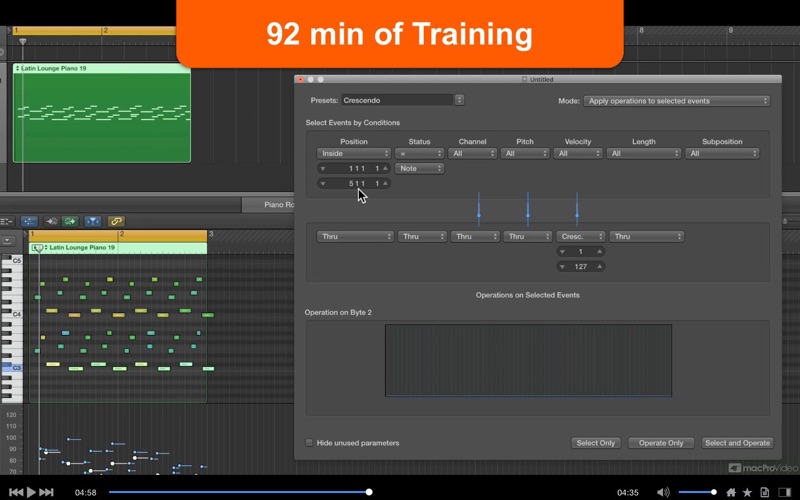Click the video progress bar

coord(239,492)
